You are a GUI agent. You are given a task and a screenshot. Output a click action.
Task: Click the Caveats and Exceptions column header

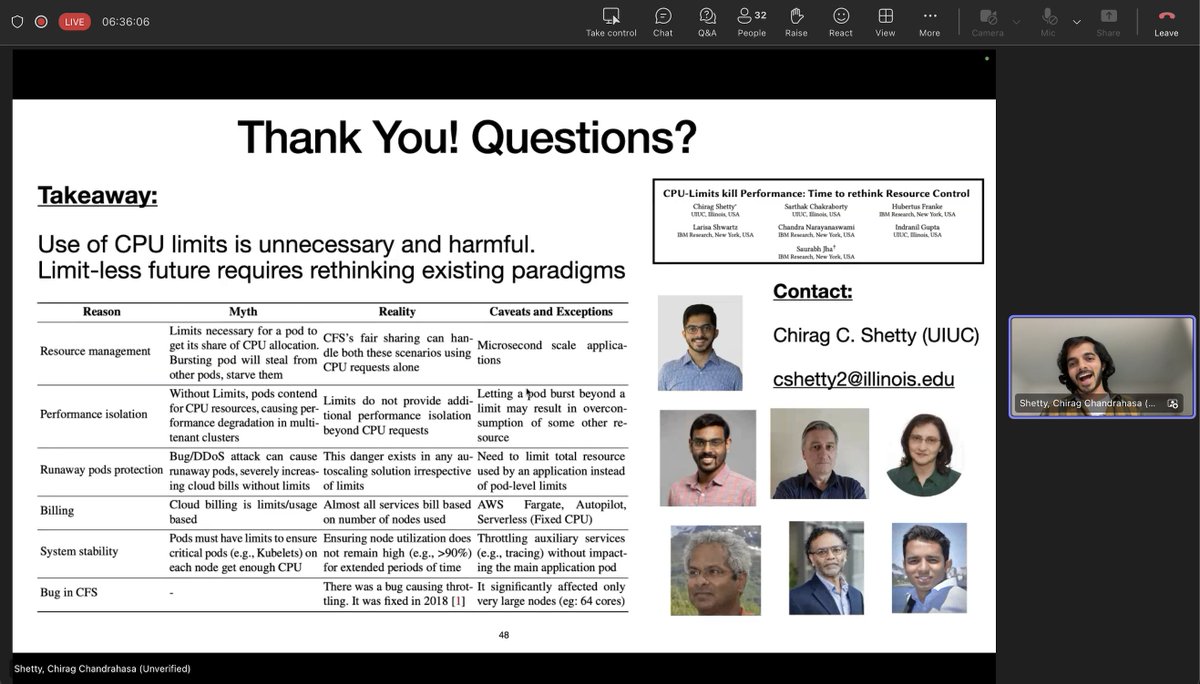[551, 312]
